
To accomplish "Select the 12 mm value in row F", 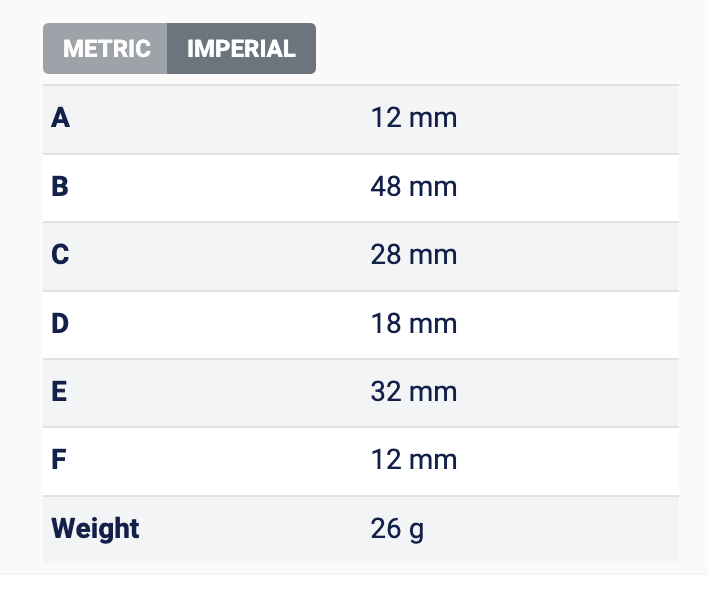I will (x=413, y=460).
